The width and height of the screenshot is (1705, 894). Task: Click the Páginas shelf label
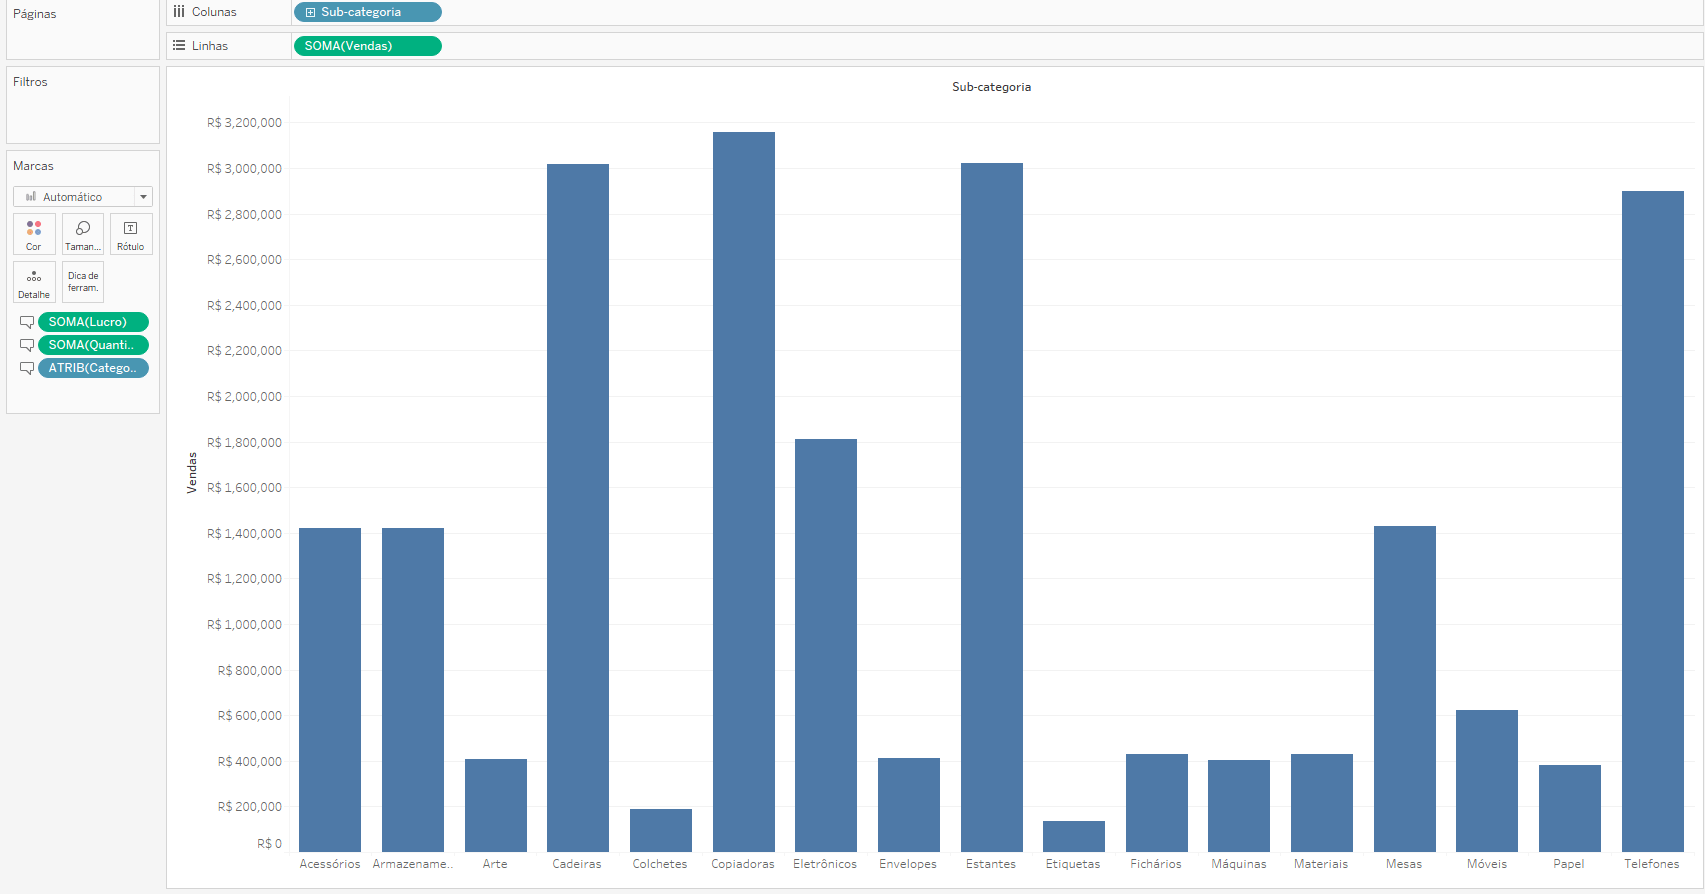tap(35, 14)
